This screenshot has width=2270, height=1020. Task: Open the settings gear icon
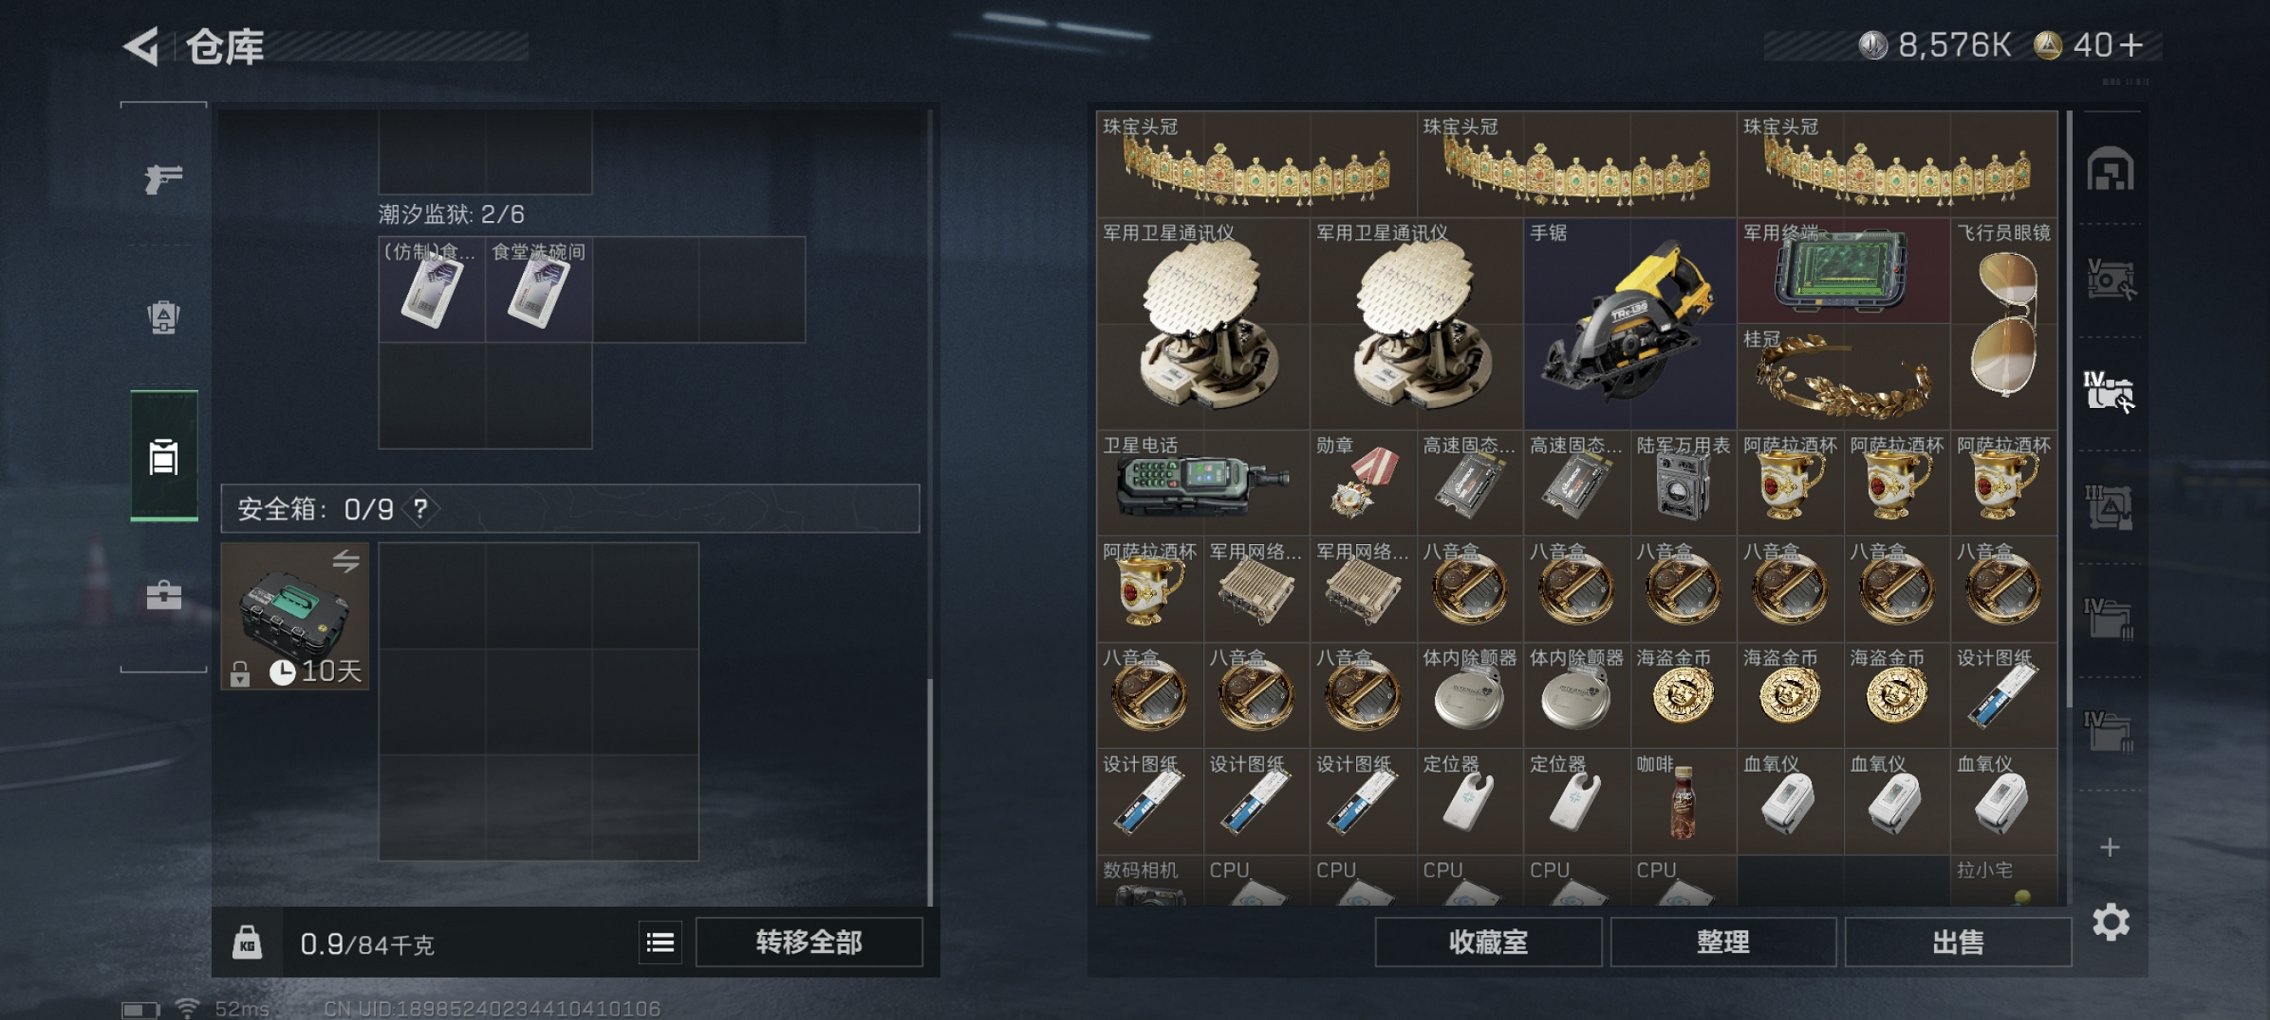point(2110,922)
